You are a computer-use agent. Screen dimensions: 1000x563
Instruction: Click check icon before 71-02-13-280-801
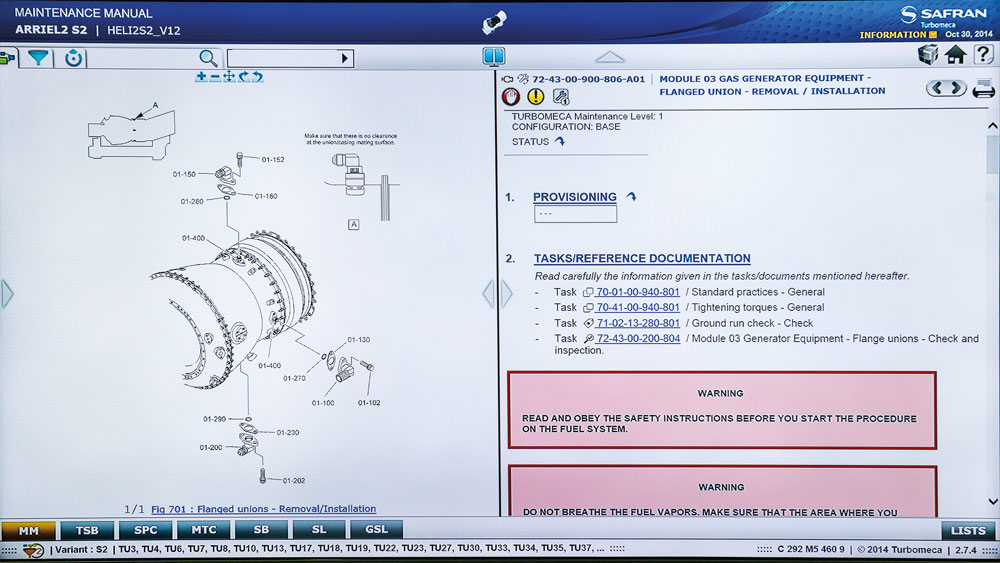coord(588,323)
